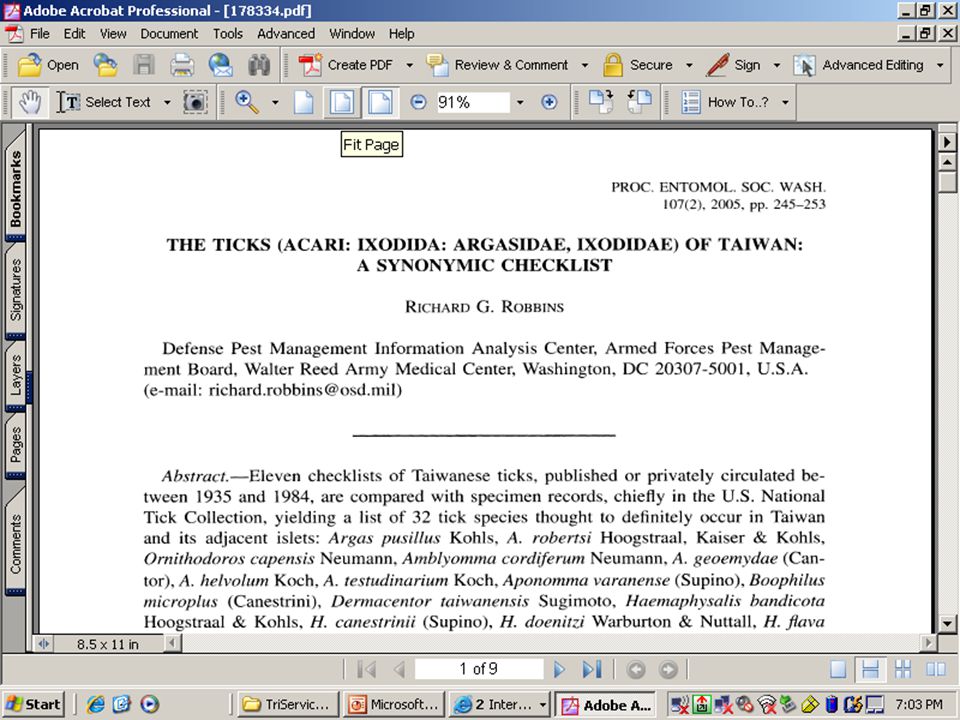Viewport: 960px width, 720px height.
Task: Expand Review & Comment dropdown arrow
Action: pyautogui.click(x=585, y=65)
